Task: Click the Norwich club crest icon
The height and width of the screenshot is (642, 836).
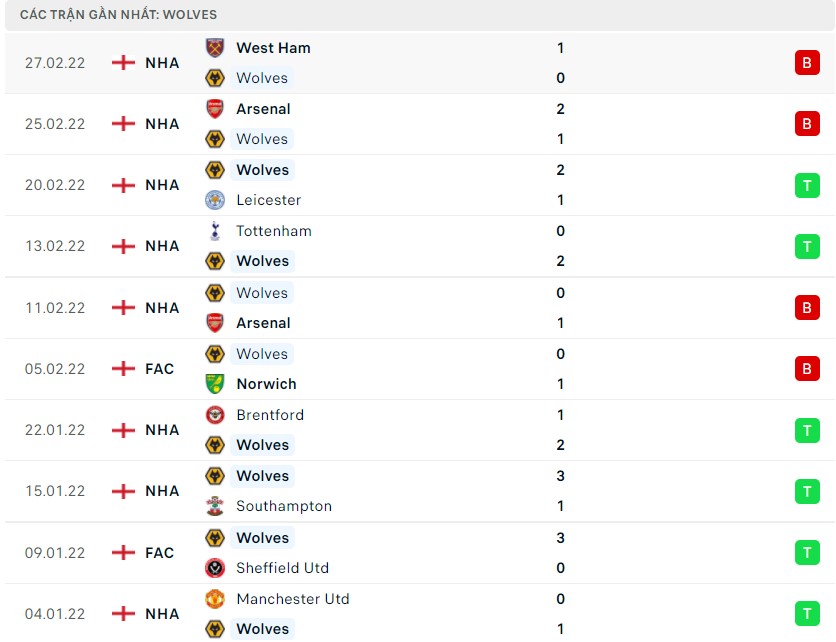Action: pyautogui.click(x=215, y=384)
